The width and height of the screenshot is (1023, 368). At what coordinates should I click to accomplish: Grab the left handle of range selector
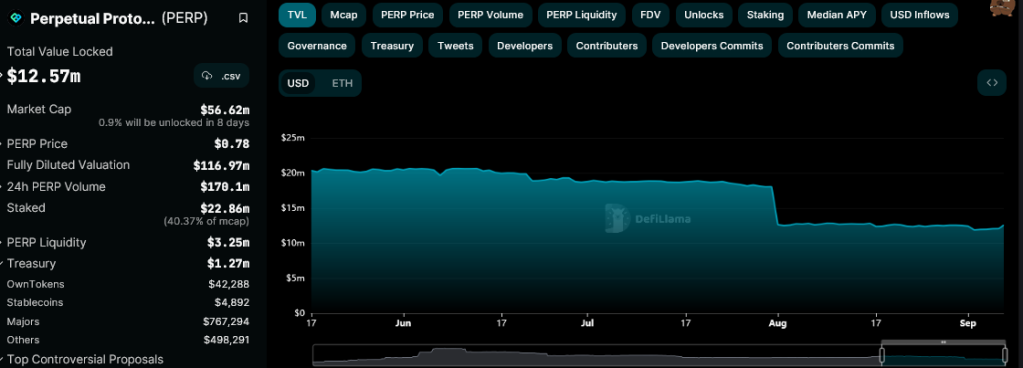point(881,355)
